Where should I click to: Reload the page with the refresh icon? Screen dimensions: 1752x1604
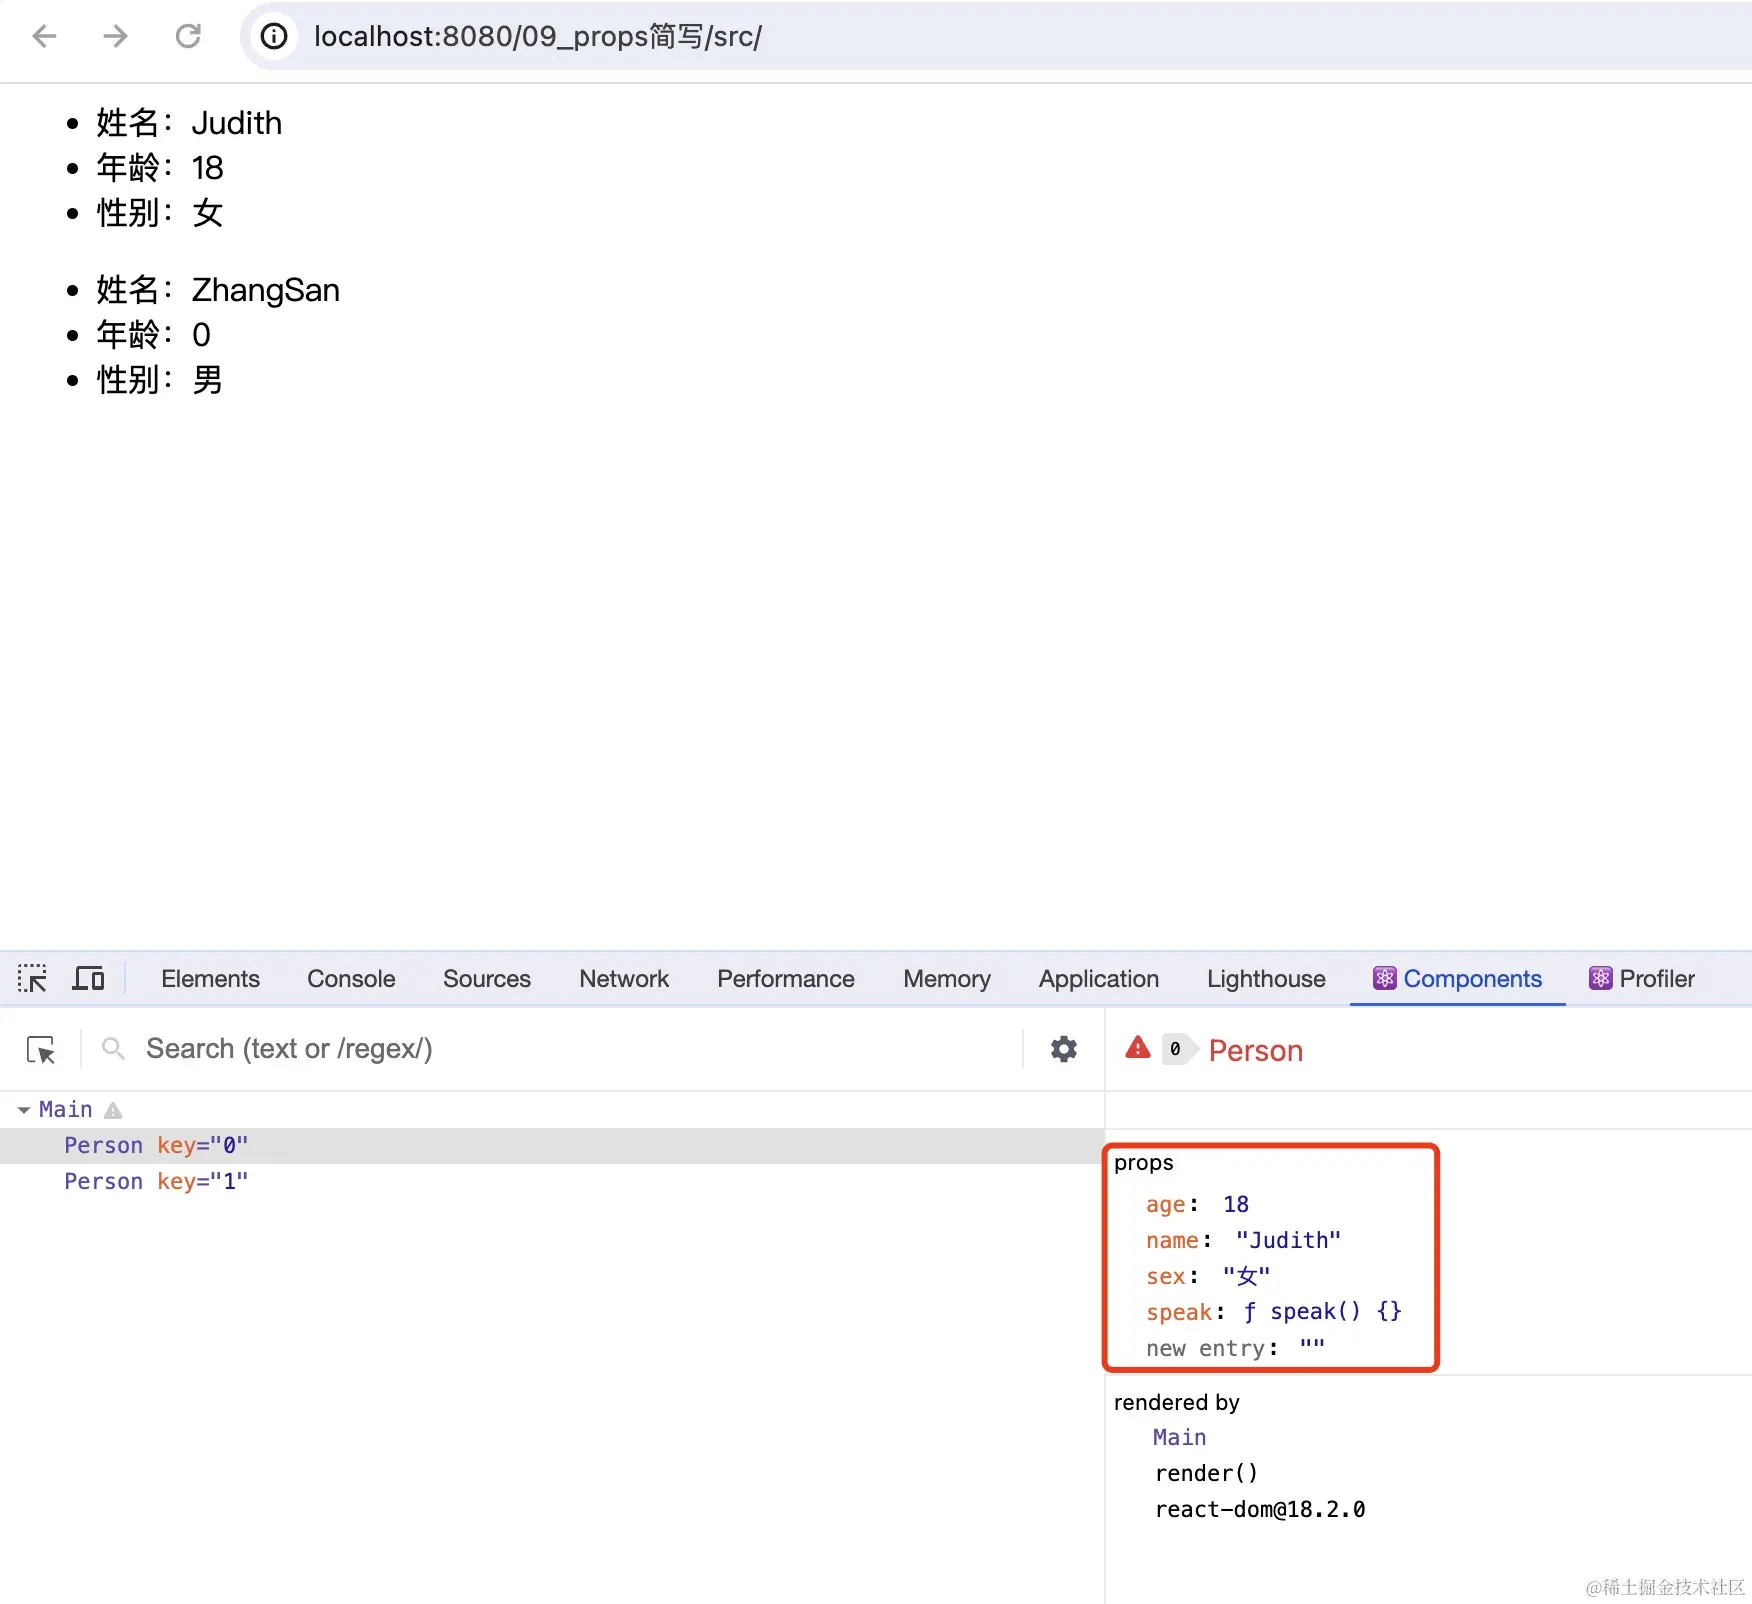click(188, 37)
